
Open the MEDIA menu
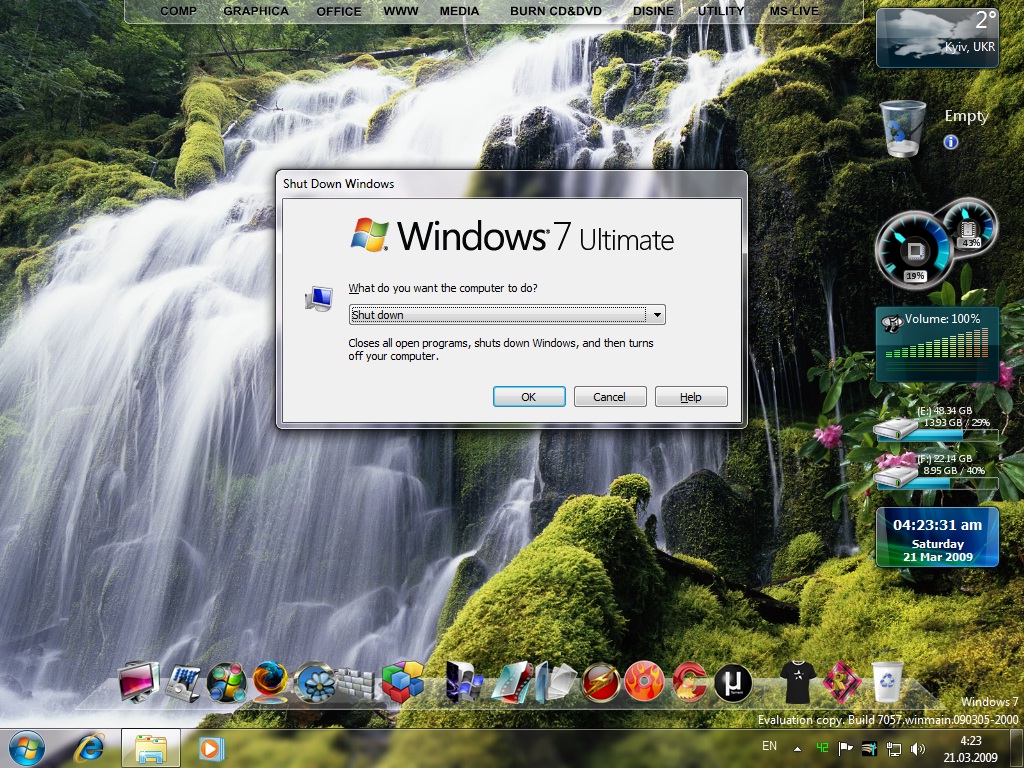(x=459, y=11)
